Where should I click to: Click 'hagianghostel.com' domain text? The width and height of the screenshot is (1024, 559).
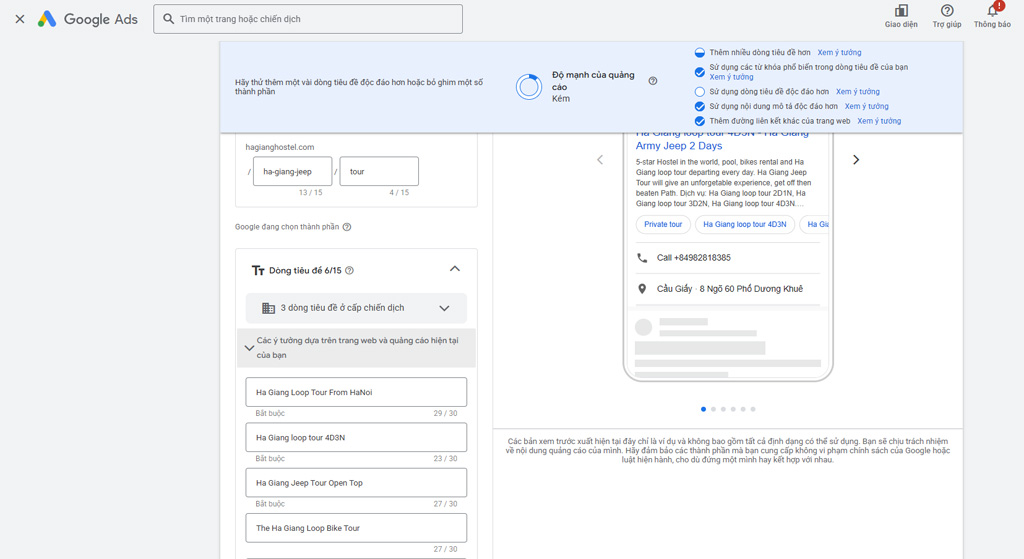pos(280,147)
